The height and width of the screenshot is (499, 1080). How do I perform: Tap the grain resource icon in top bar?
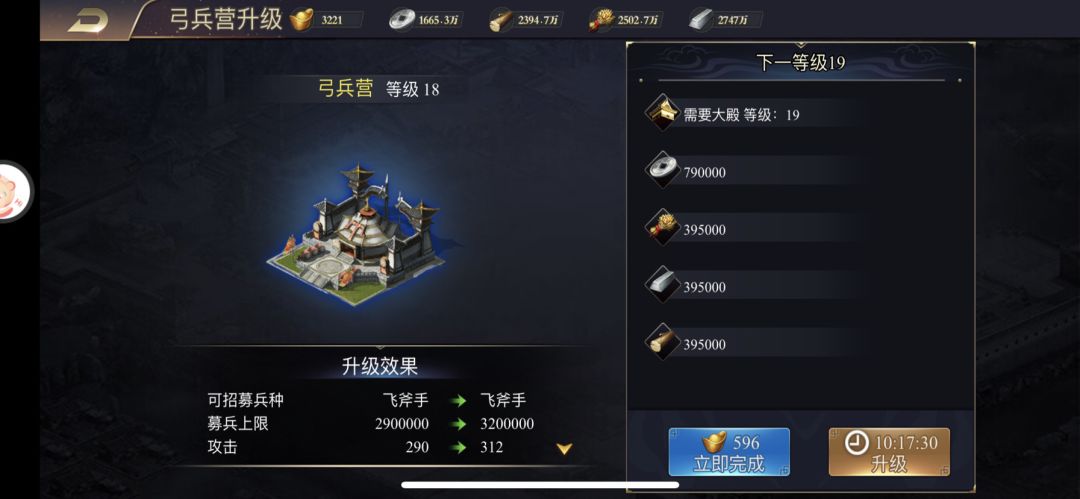pyautogui.click(x=601, y=20)
